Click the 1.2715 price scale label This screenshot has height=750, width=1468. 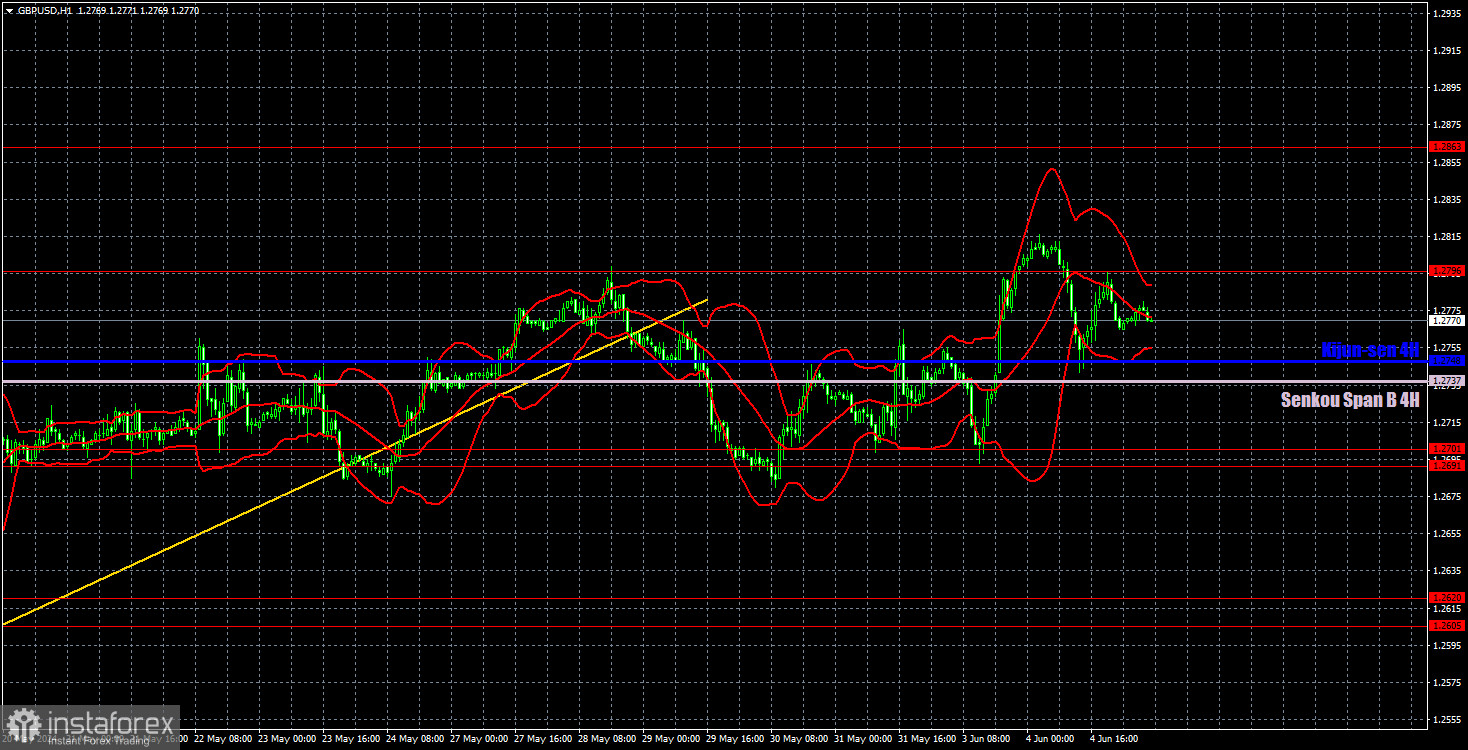coord(1448,422)
